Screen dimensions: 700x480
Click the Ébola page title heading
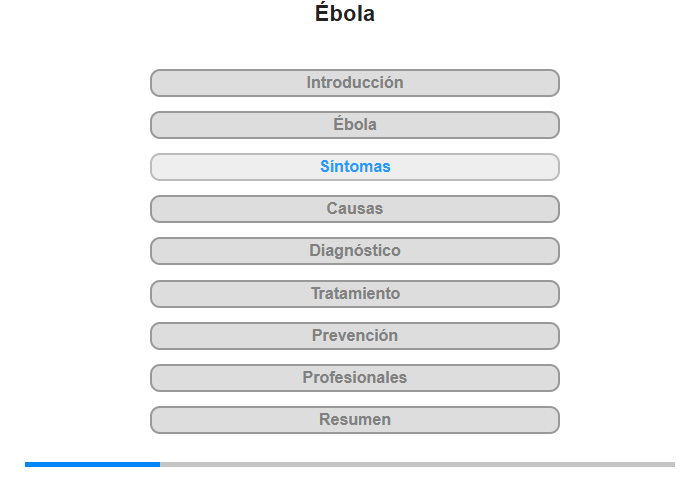tap(345, 13)
